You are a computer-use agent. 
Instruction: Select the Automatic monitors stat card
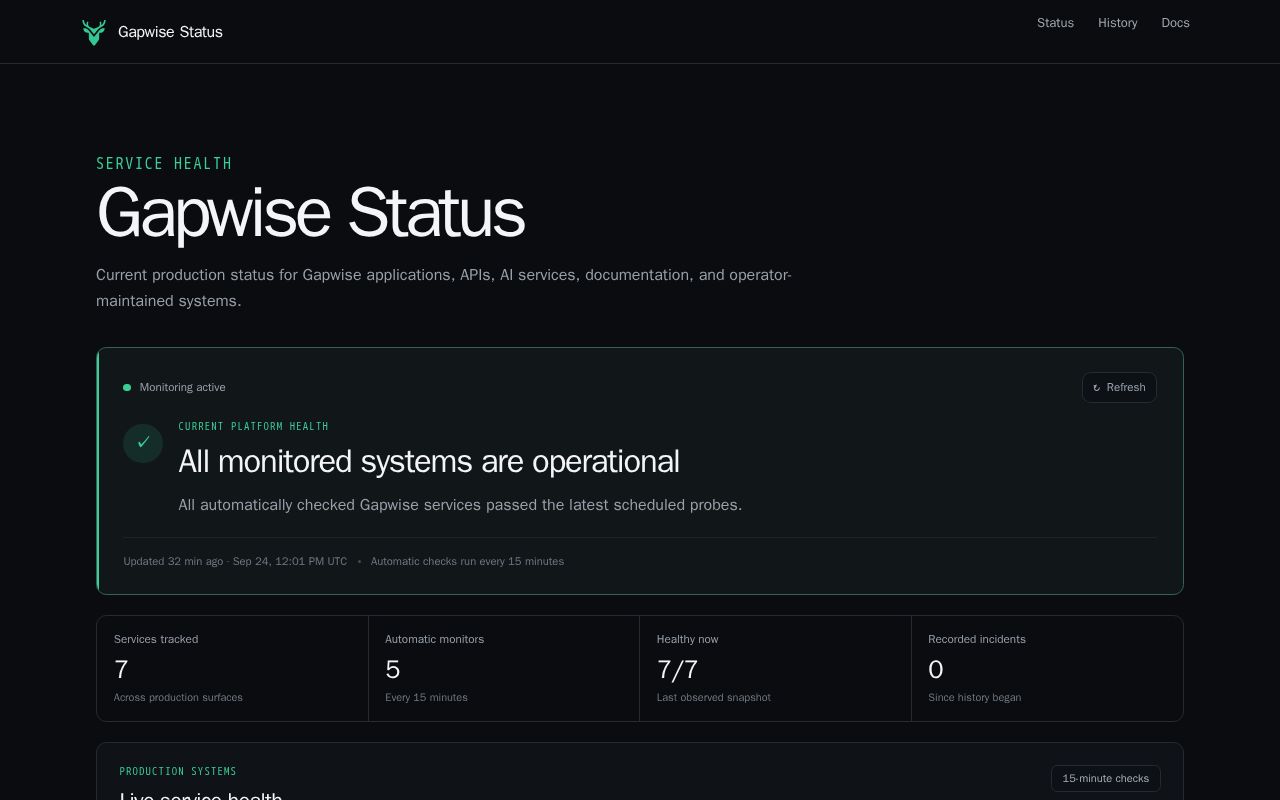504,668
